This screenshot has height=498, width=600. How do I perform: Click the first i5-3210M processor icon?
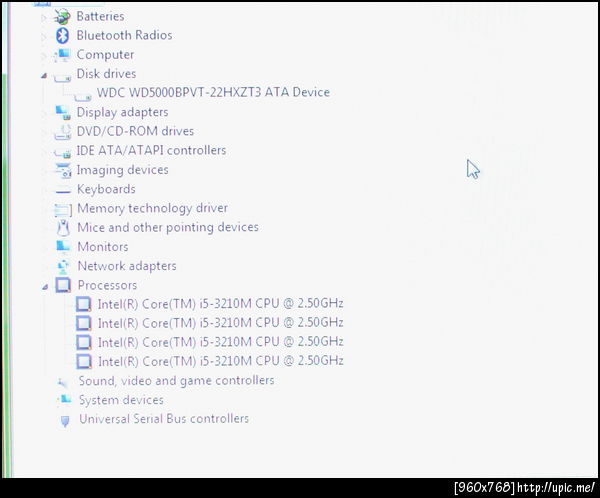(84, 304)
